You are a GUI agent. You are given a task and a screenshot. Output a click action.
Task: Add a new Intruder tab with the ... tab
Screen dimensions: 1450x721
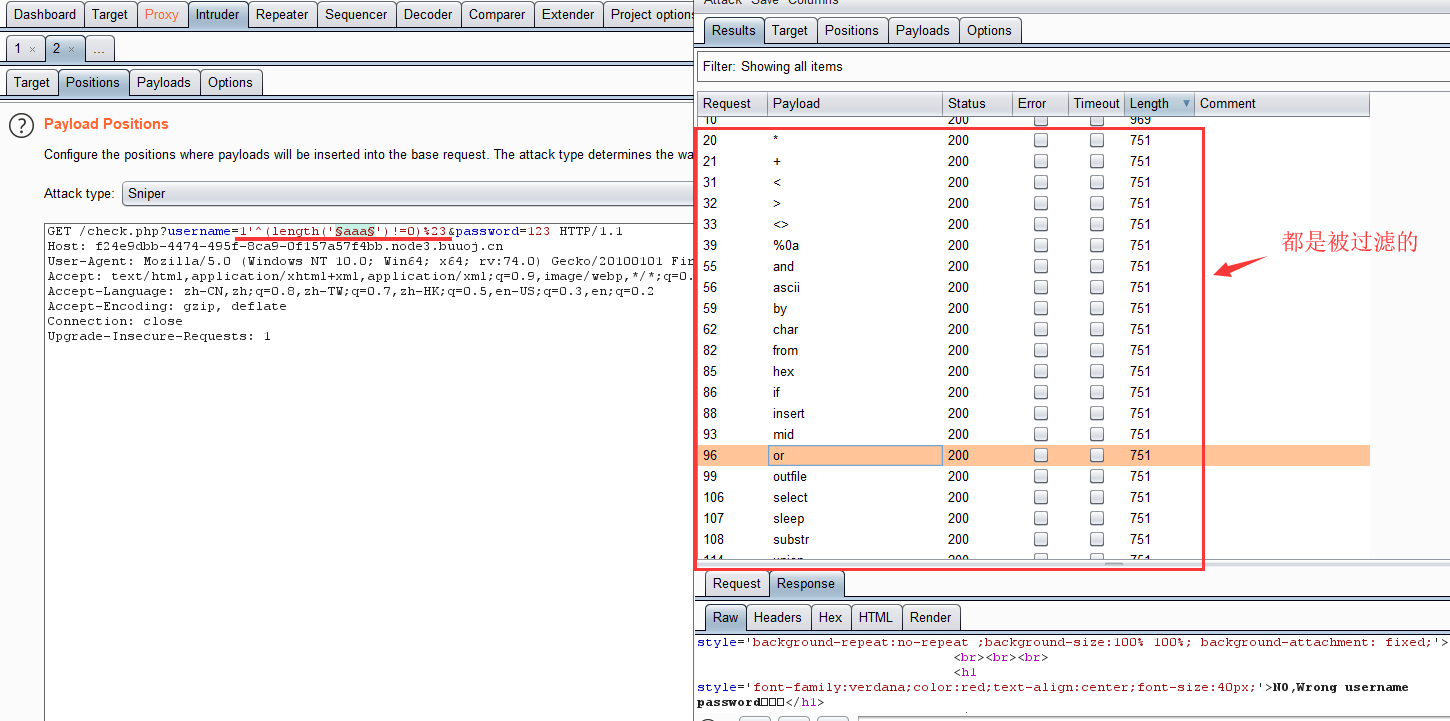[x=100, y=48]
